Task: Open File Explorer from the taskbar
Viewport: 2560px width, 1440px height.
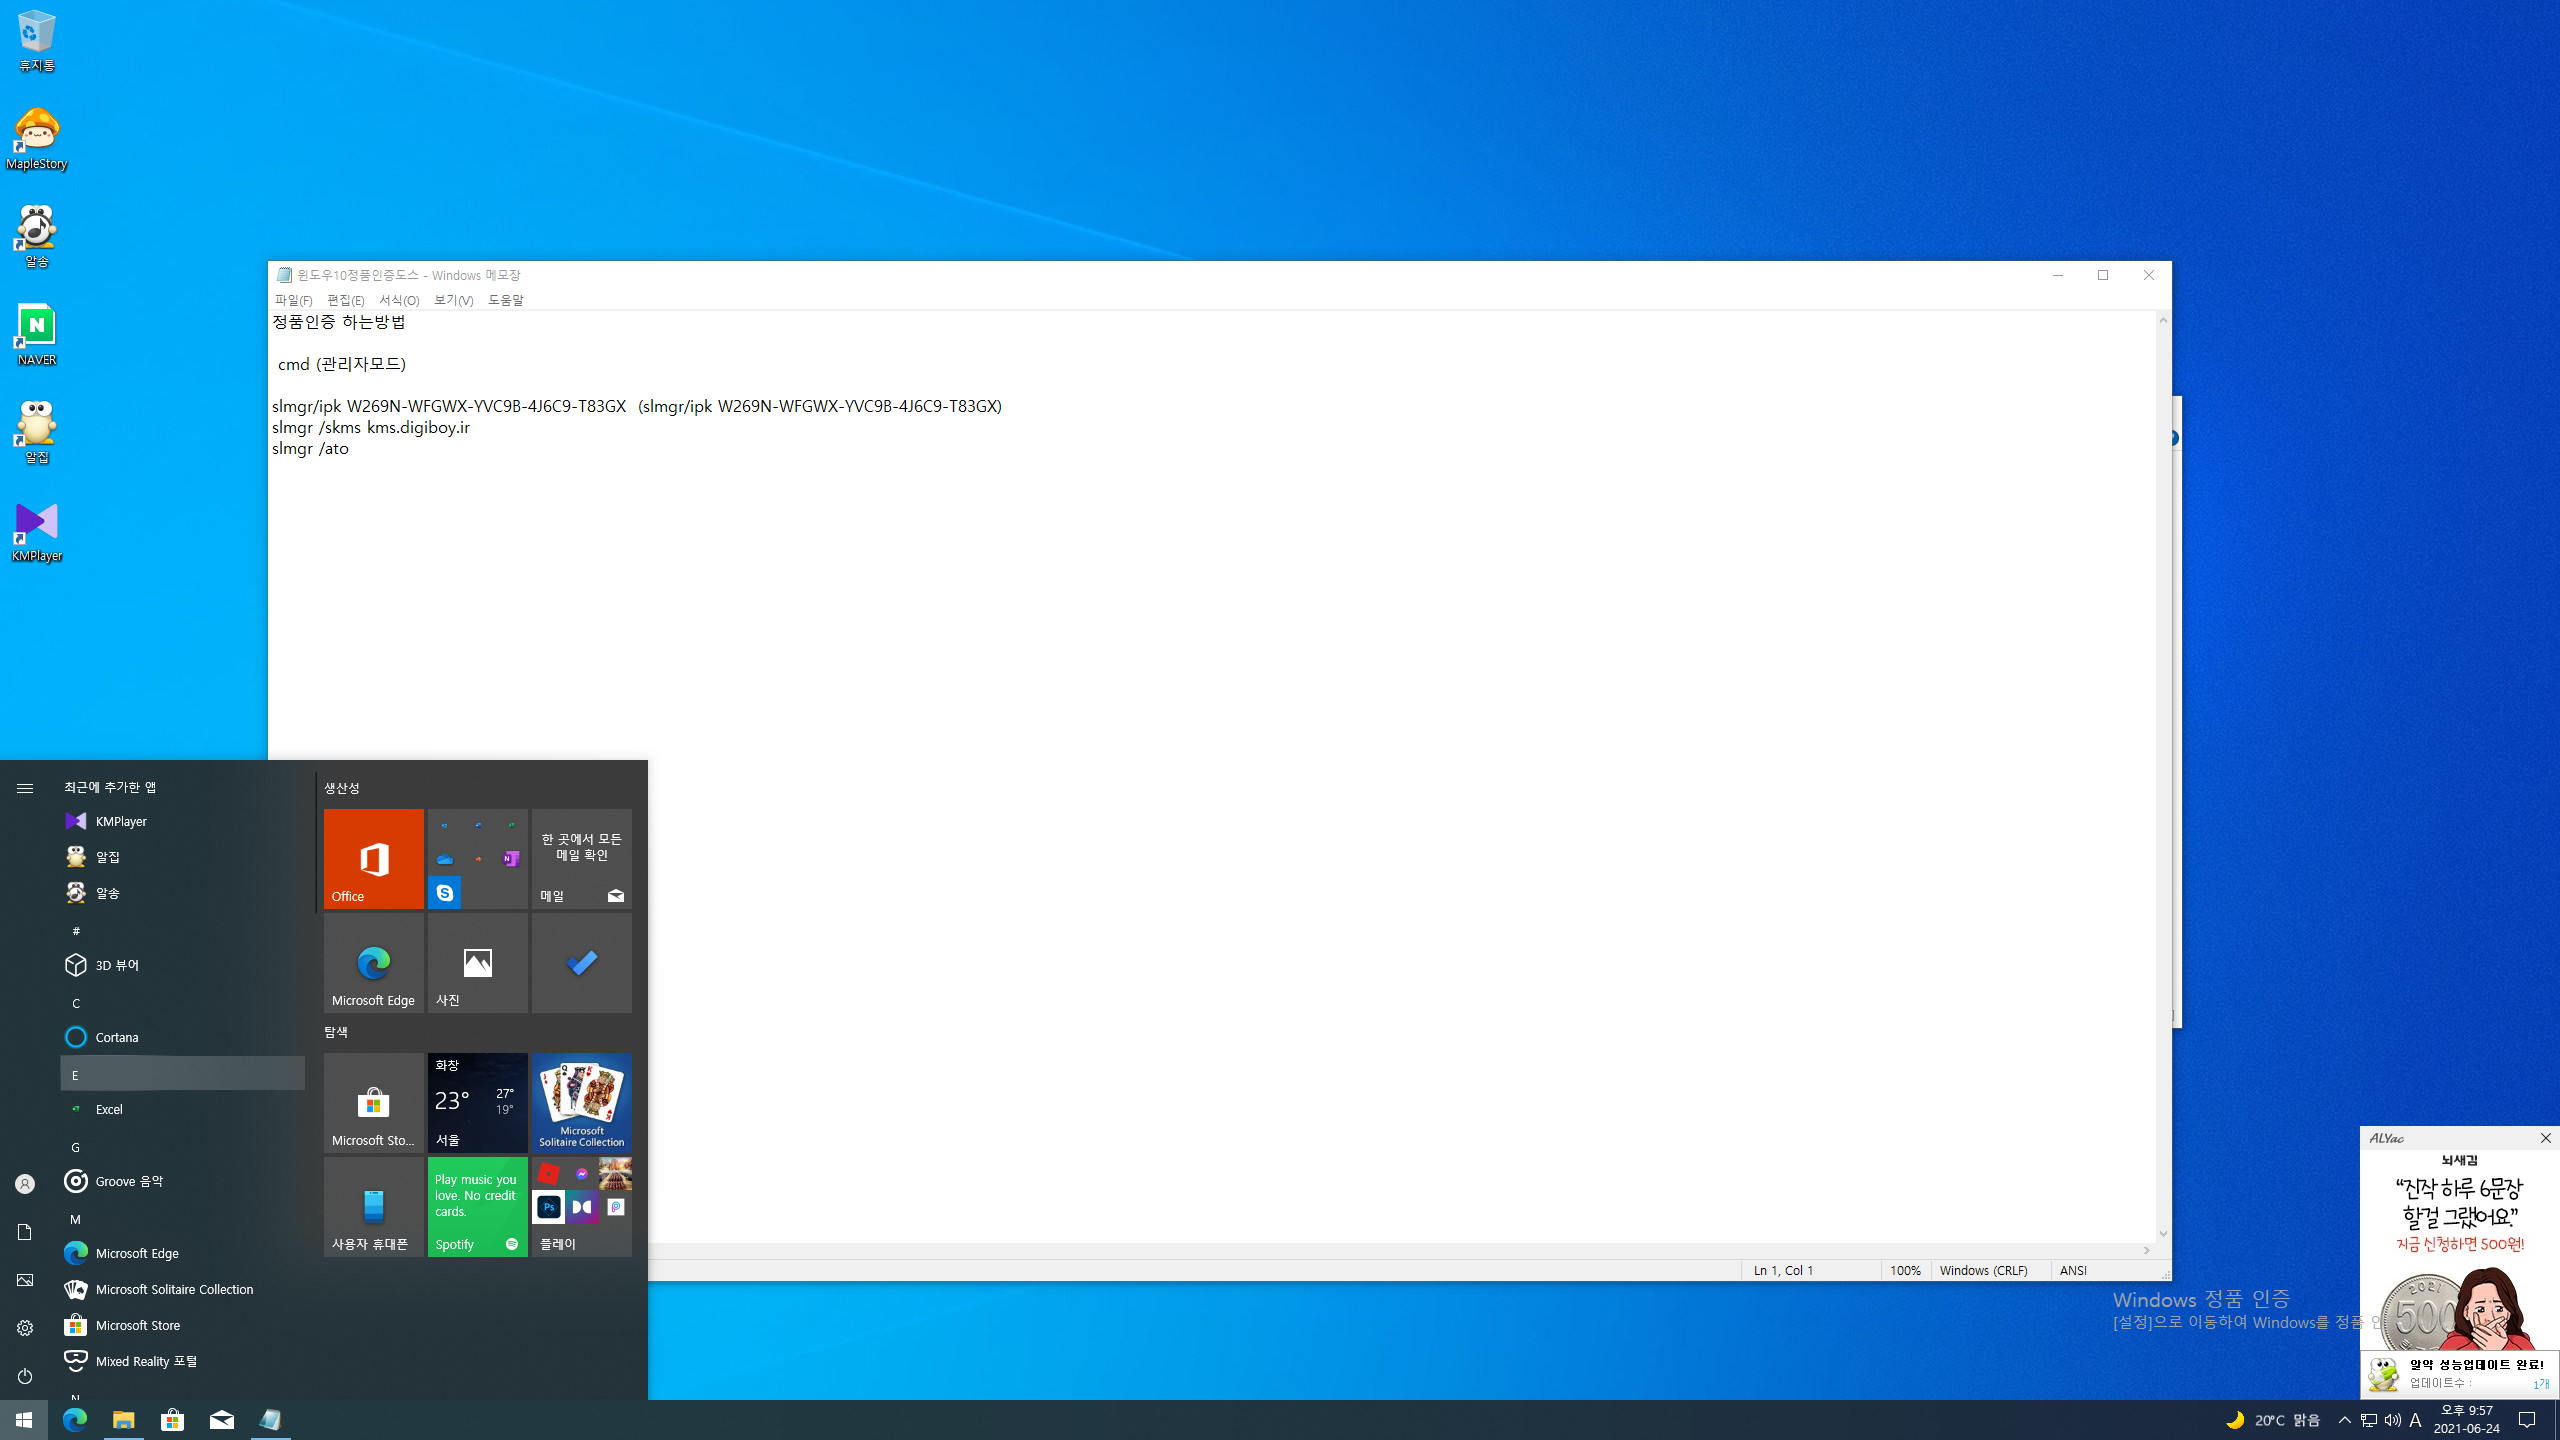Action: (x=123, y=1420)
